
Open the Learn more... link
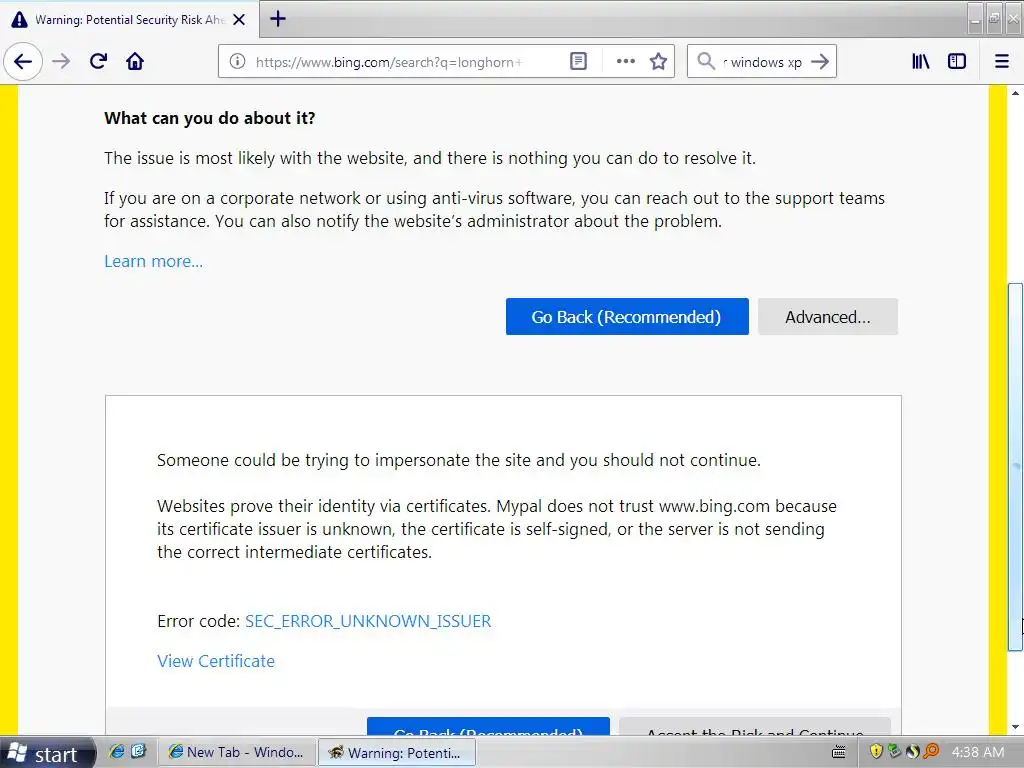pyautogui.click(x=153, y=261)
